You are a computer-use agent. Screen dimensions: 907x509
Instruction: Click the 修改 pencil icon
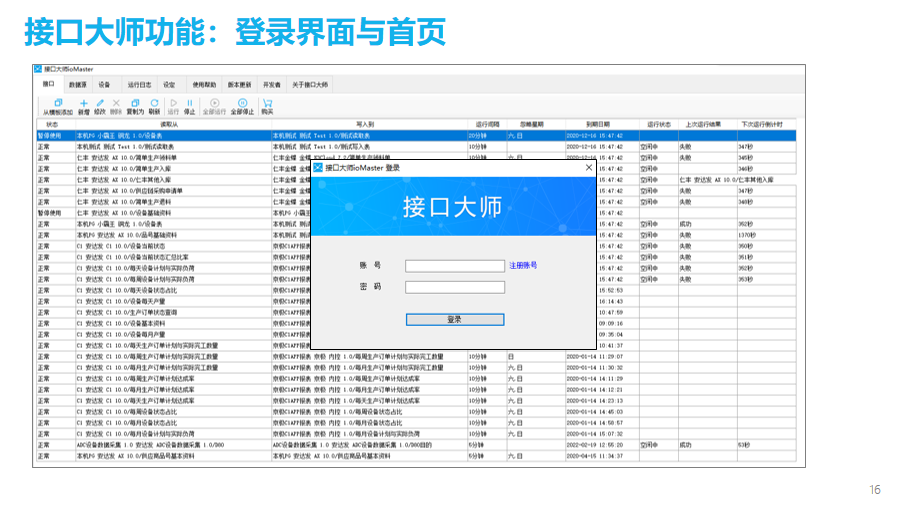tap(100, 103)
